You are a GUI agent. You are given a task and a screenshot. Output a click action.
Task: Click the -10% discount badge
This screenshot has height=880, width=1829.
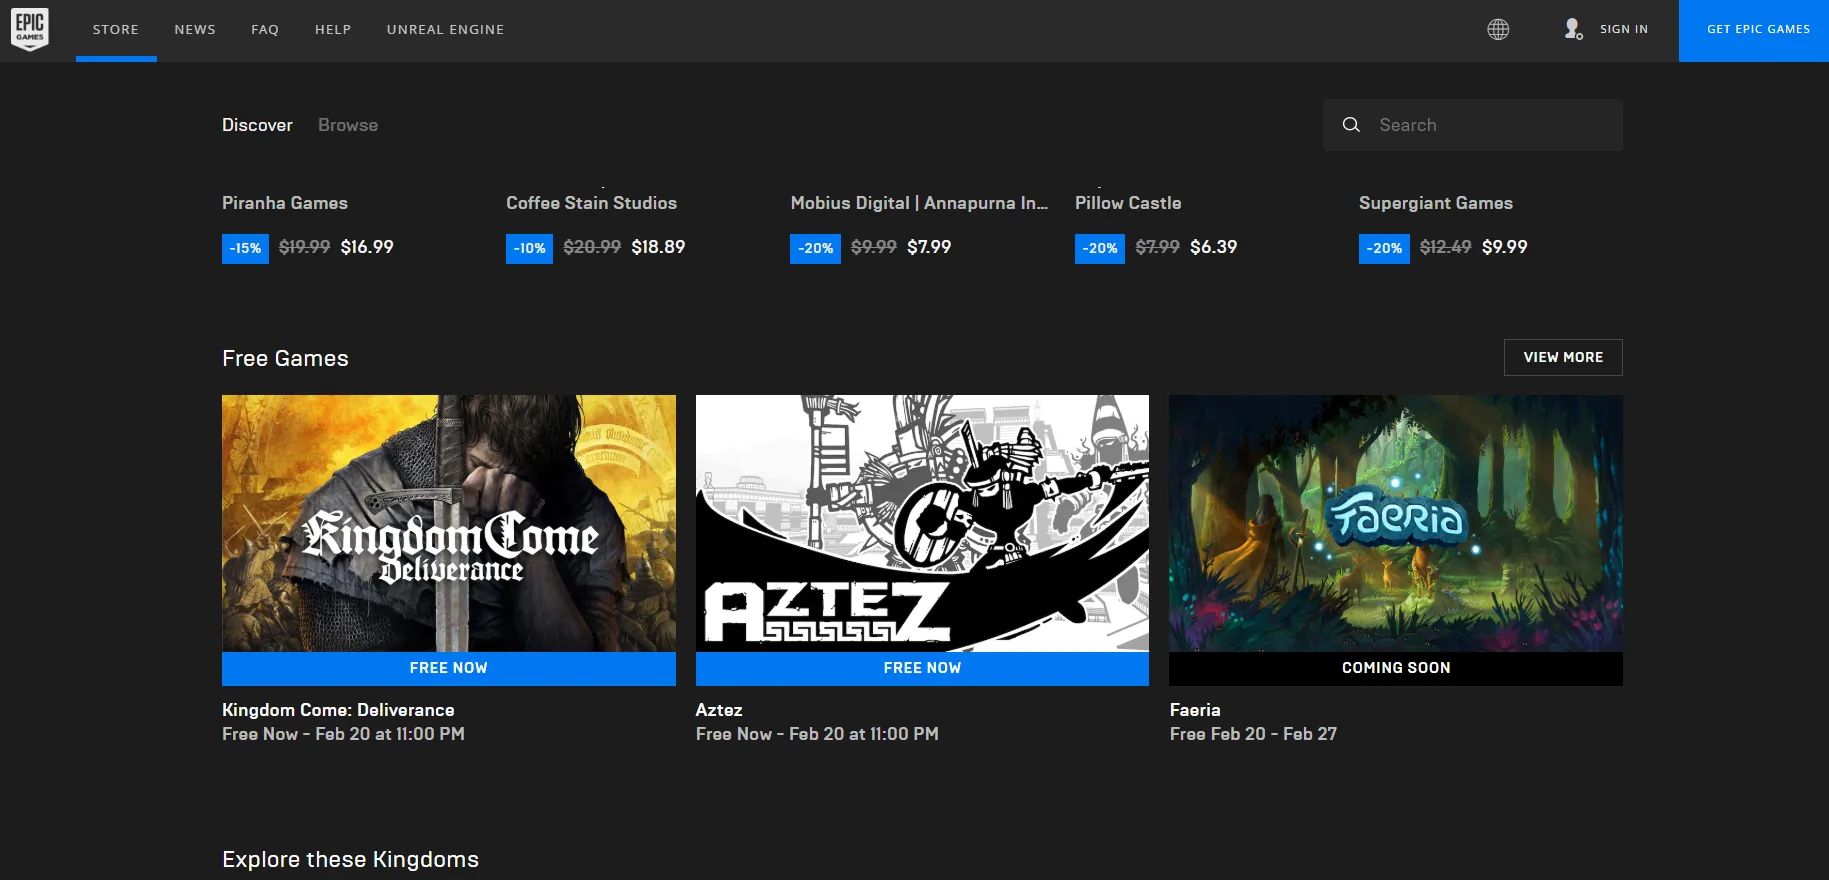pos(529,248)
